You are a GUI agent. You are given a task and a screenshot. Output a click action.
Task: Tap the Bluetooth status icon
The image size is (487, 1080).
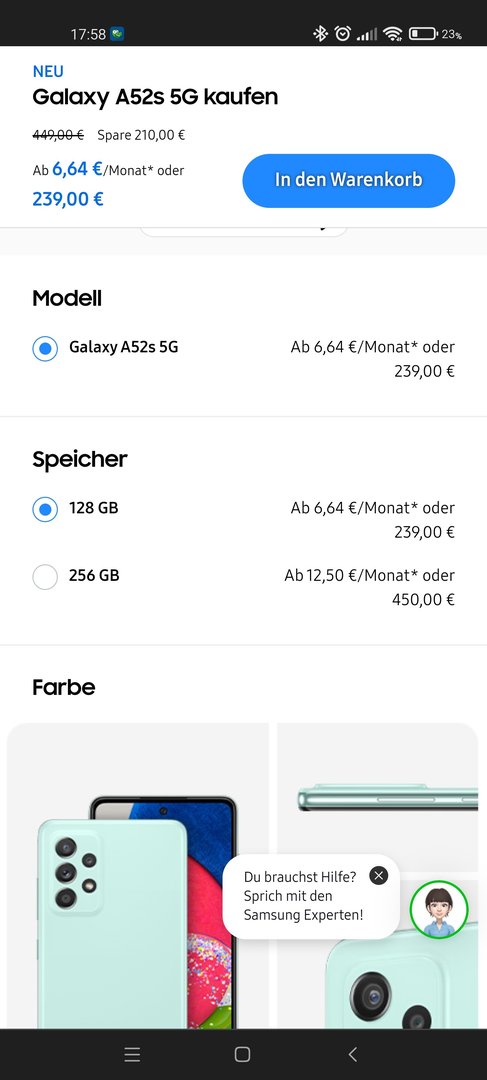(320, 33)
